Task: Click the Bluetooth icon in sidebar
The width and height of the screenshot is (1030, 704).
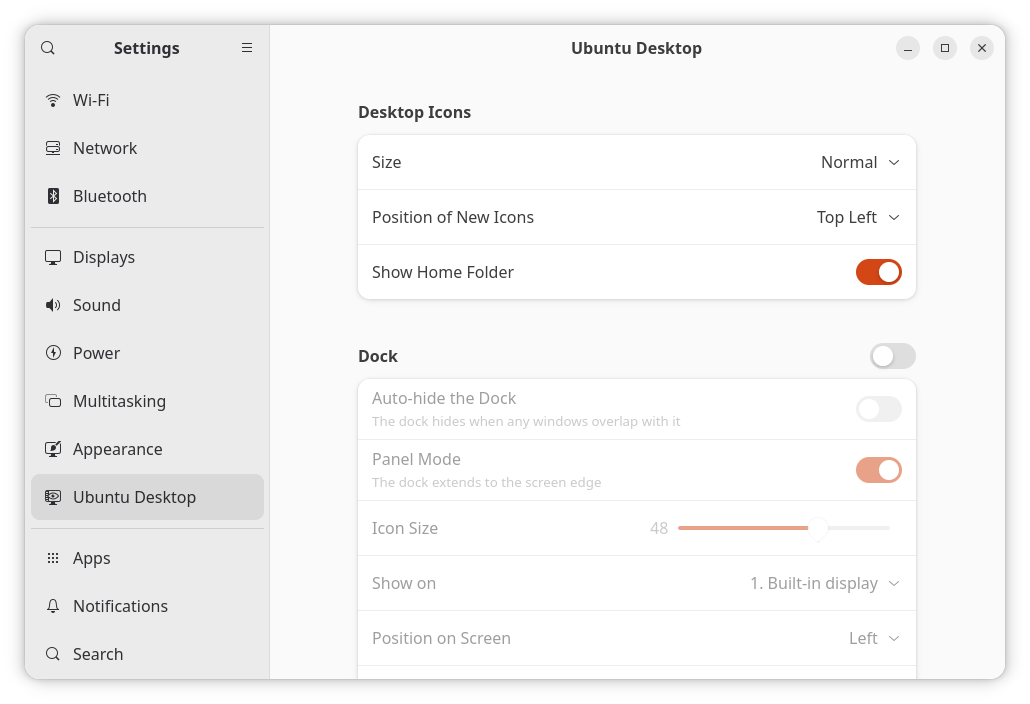Action: coord(53,196)
